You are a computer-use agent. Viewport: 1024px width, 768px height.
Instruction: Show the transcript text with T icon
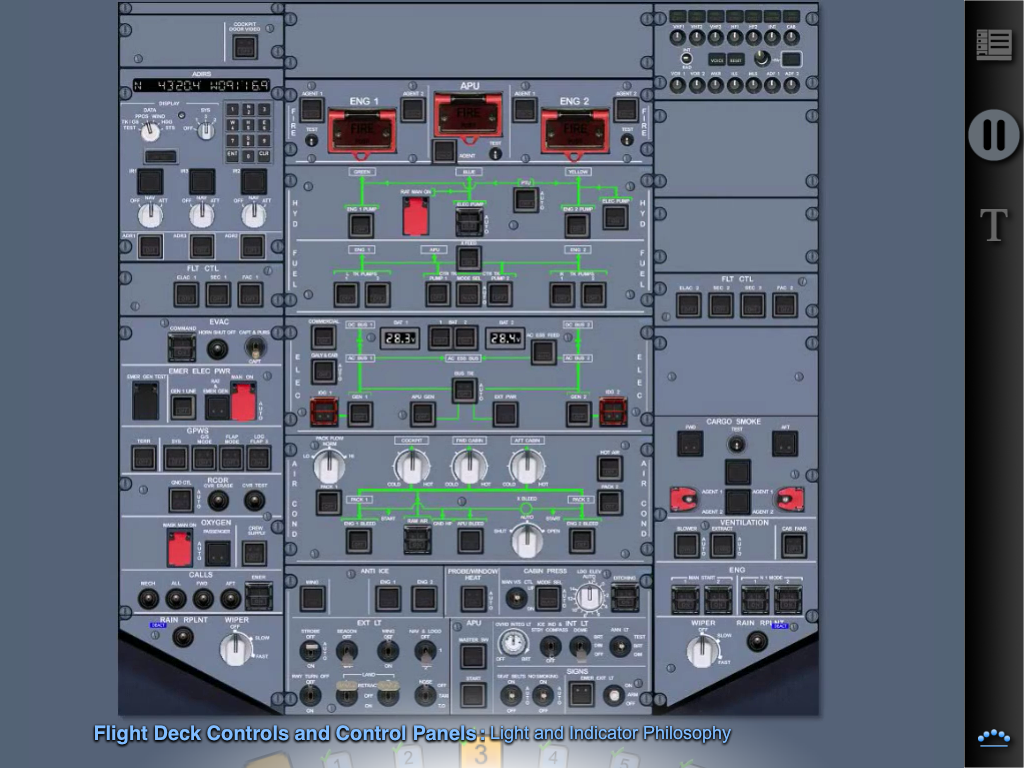(x=993, y=225)
